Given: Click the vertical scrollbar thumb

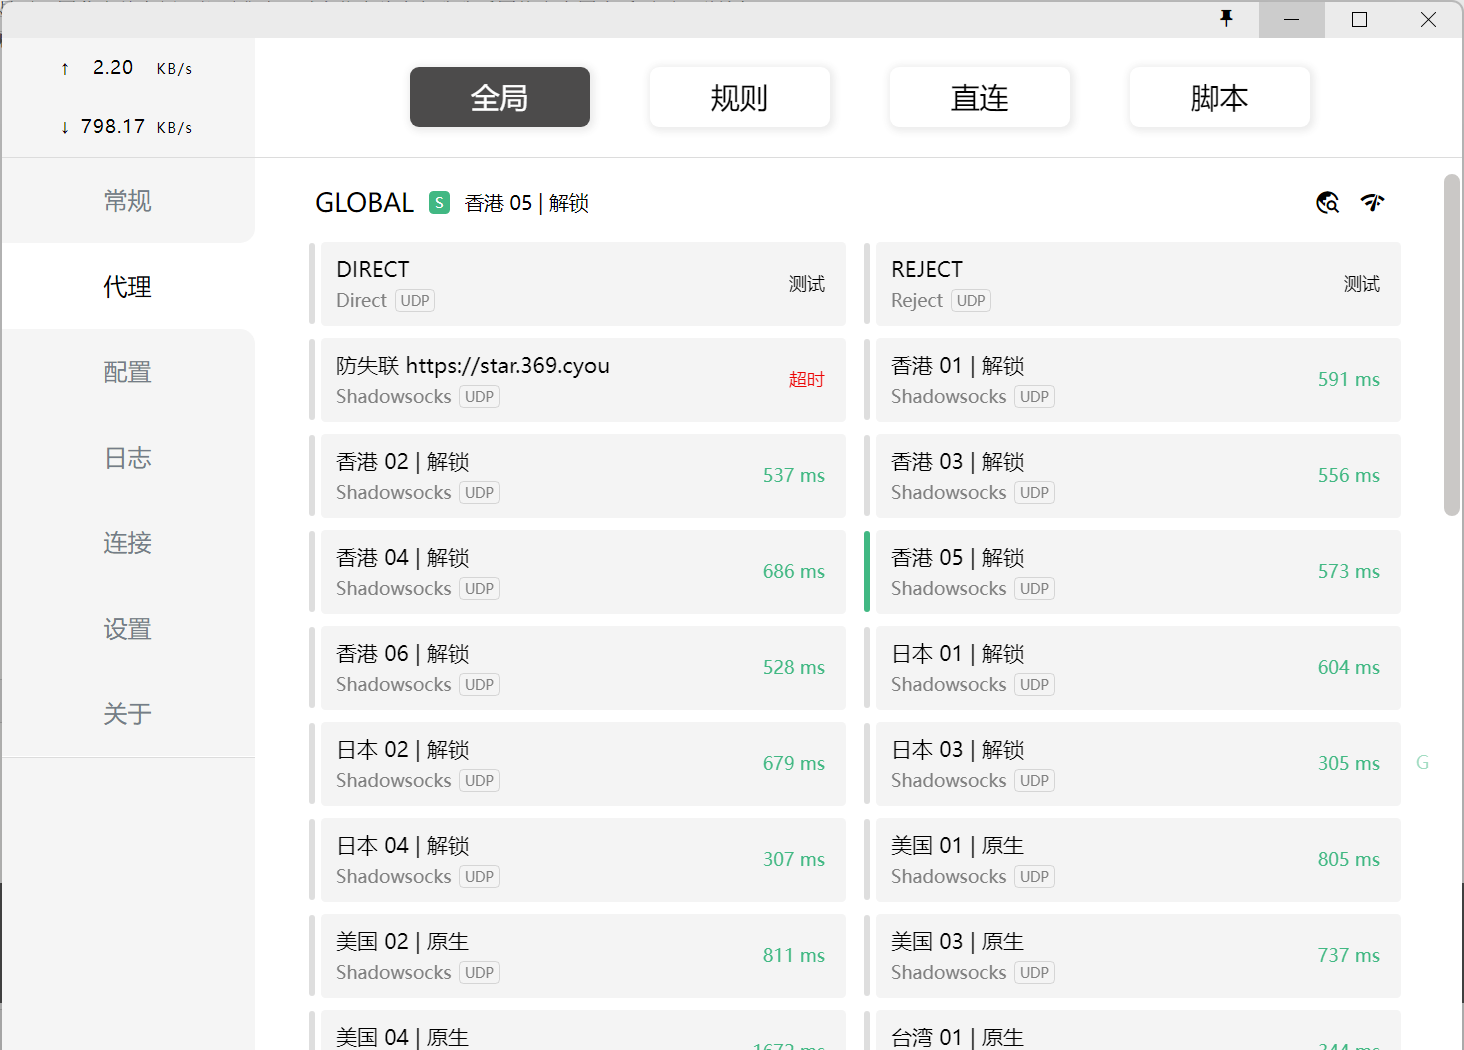Looking at the screenshot, I should point(1451,345).
